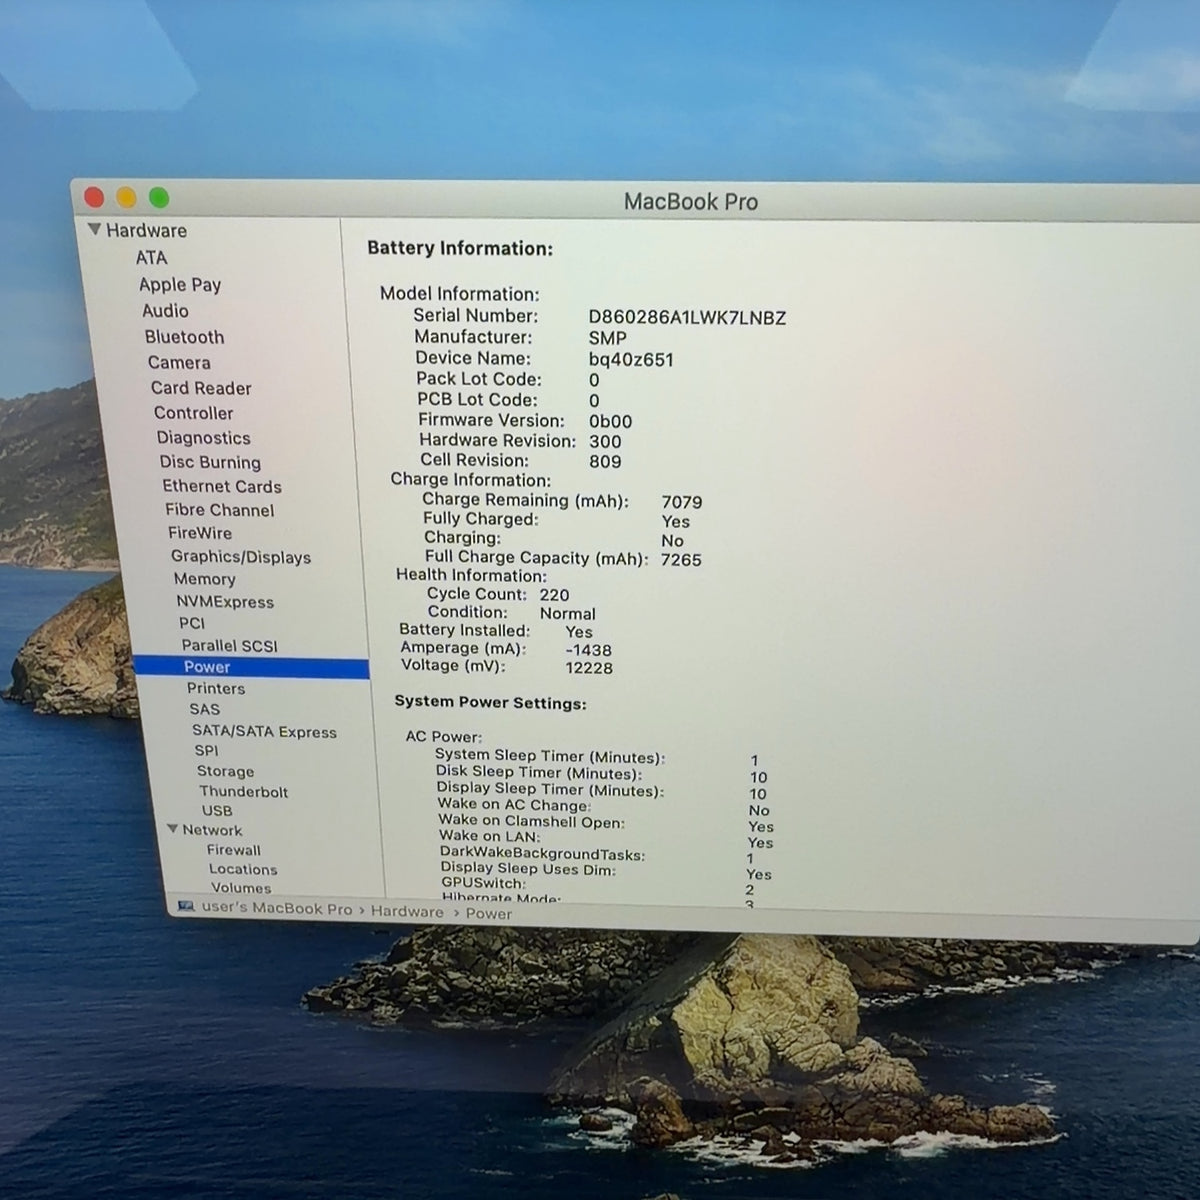The height and width of the screenshot is (1200, 1200).
Task: Open SATA/SATA Express entry
Action: [x=264, y=732]
